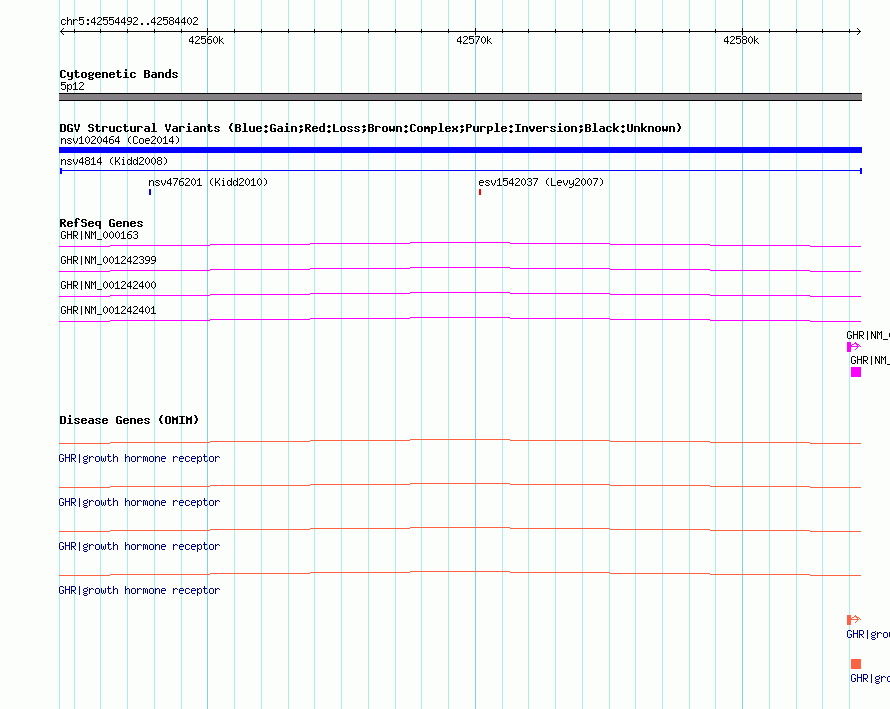Open the GHR|NM_000163 transcript label
This screenshot has width=890, height=709.
[99, 236]
